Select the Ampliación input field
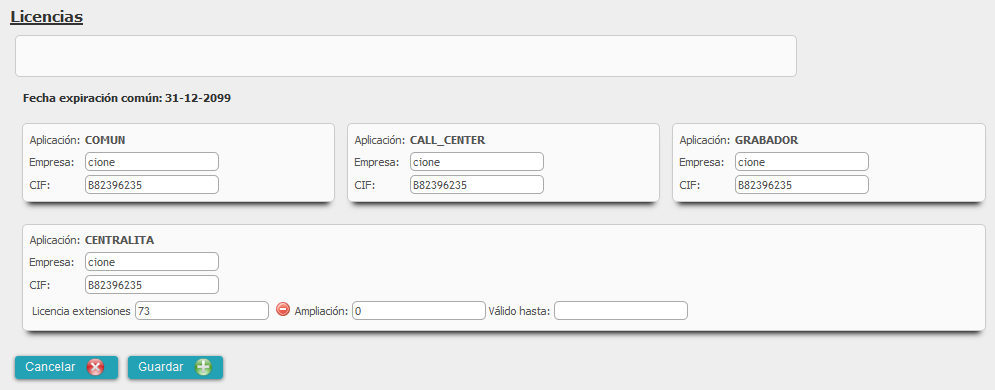Screen dimensions: 995x390 [419, 311]
